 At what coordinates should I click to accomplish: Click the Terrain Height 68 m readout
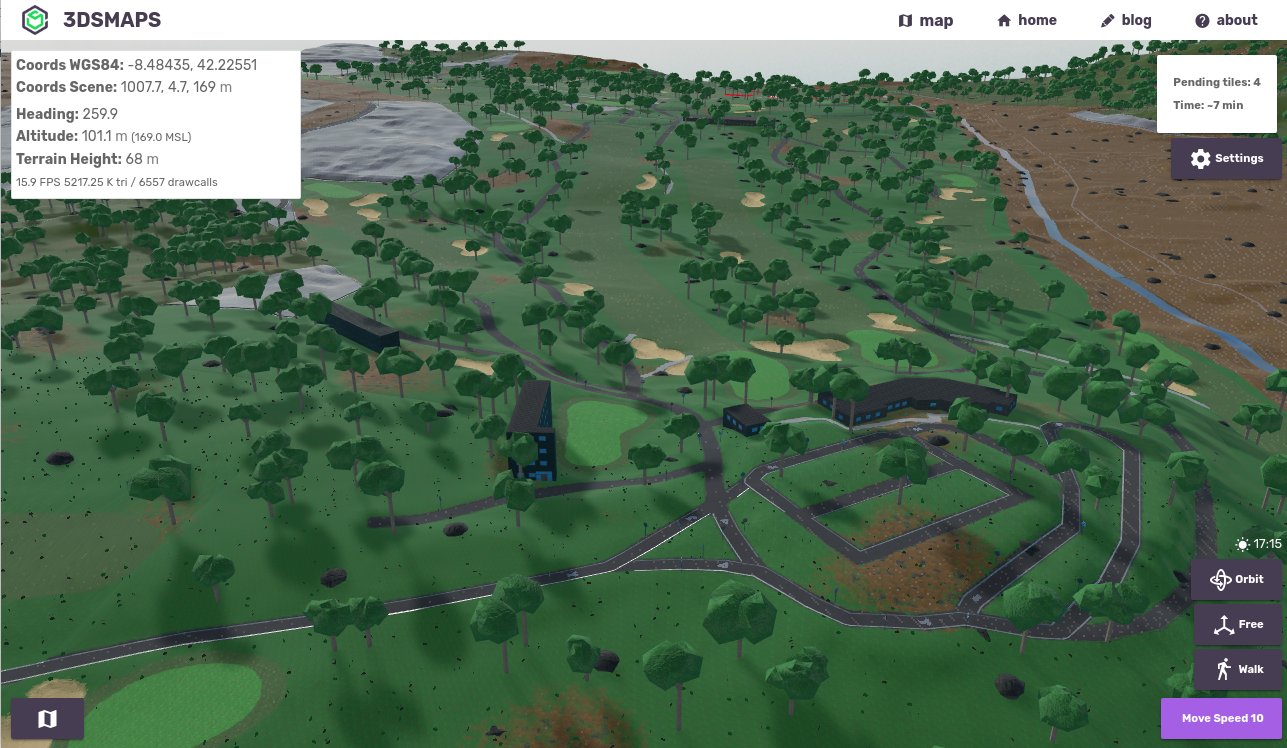pyautogui.click(x=87, y=159)
